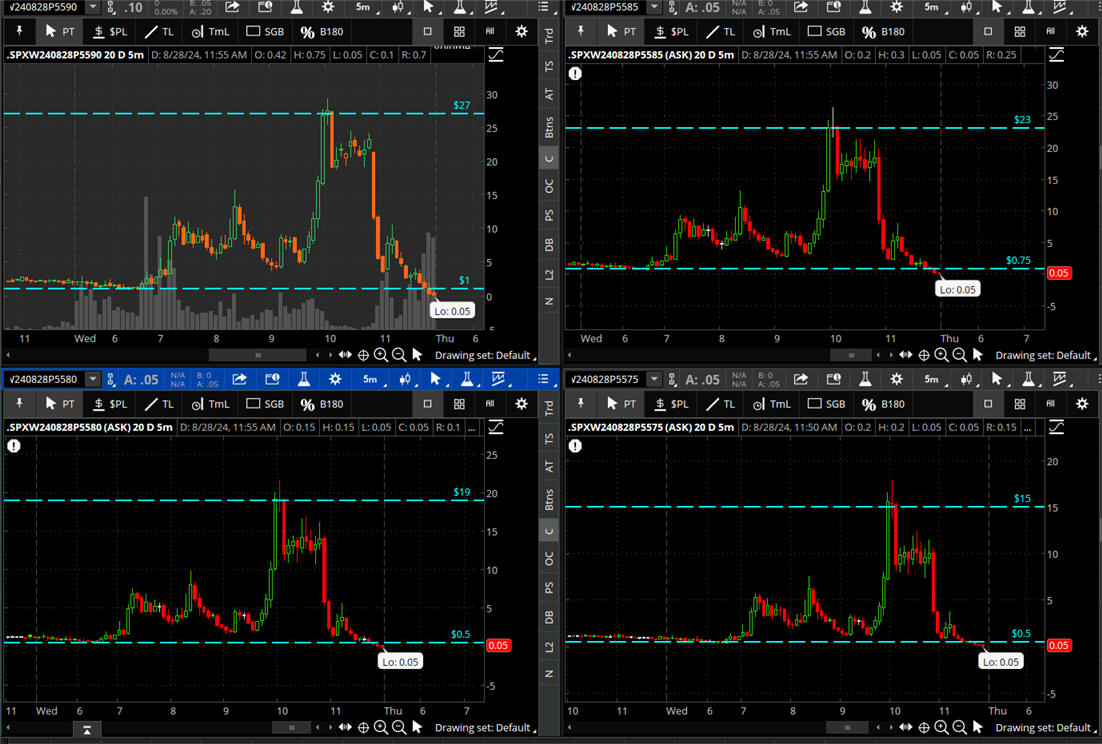This screenshot has width=1102, height=744.
Task: Click the crosshair pan icon under the 5580 chart
Action: pyautogui.click(x=363, y=727)
